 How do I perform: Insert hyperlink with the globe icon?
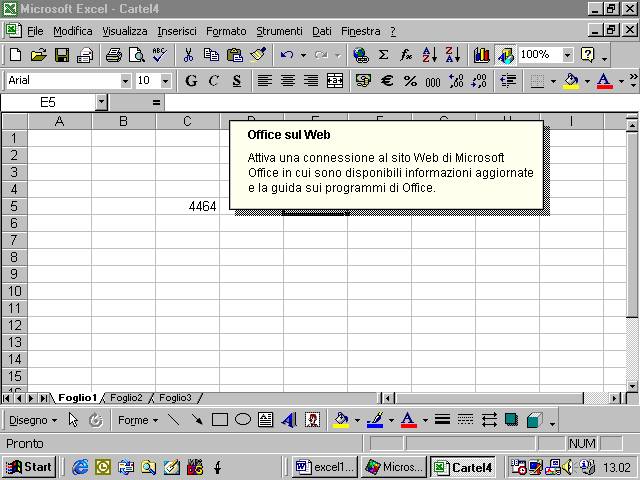[361, 55]
